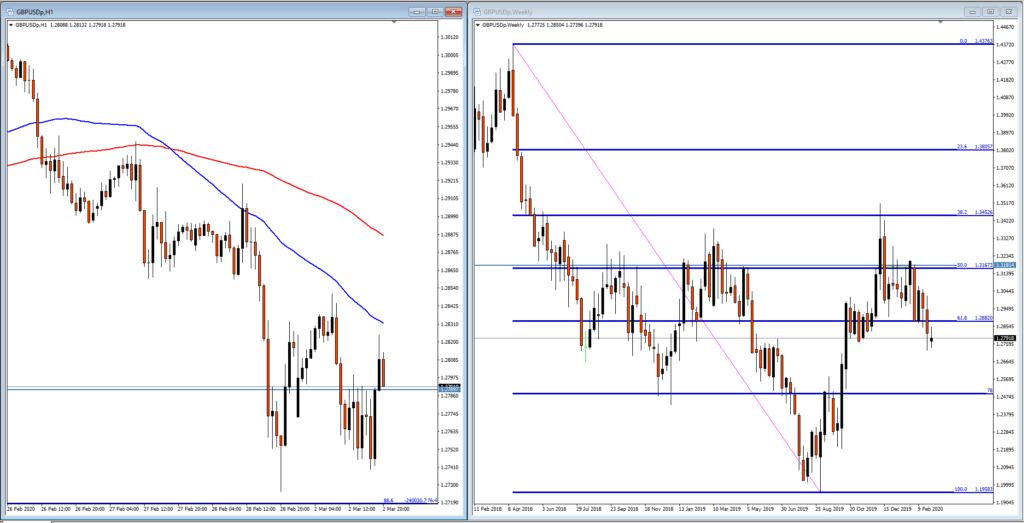Maximize the GBPUSDp,H1 chart window
Image resolution: width=1024 pixels, height=523 pixels.
pyautogui.click(x=436, y=11)
